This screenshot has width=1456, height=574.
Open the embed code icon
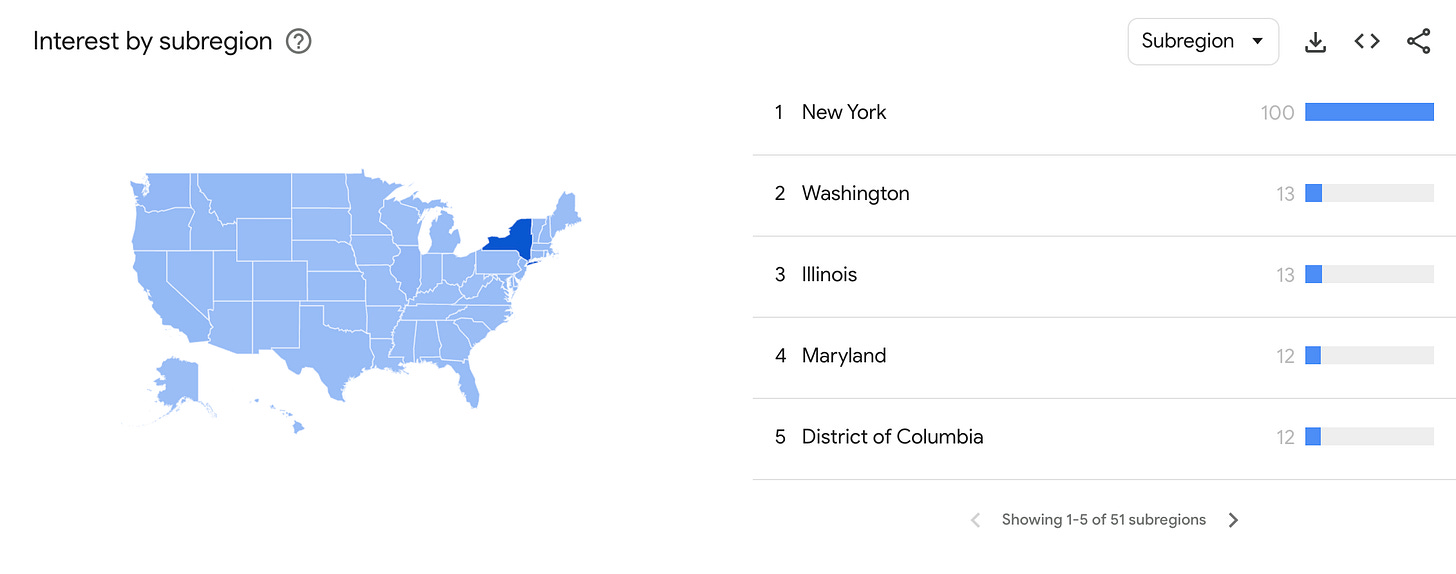pyautogui.click(x=1367, y=41)
